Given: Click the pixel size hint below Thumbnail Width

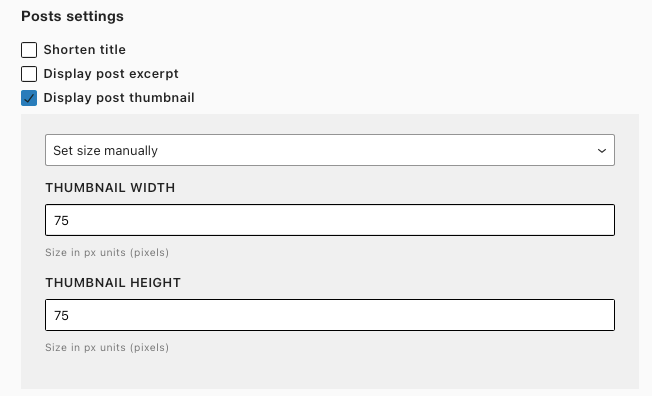Looking at the screenshot, I should point(107,252).
